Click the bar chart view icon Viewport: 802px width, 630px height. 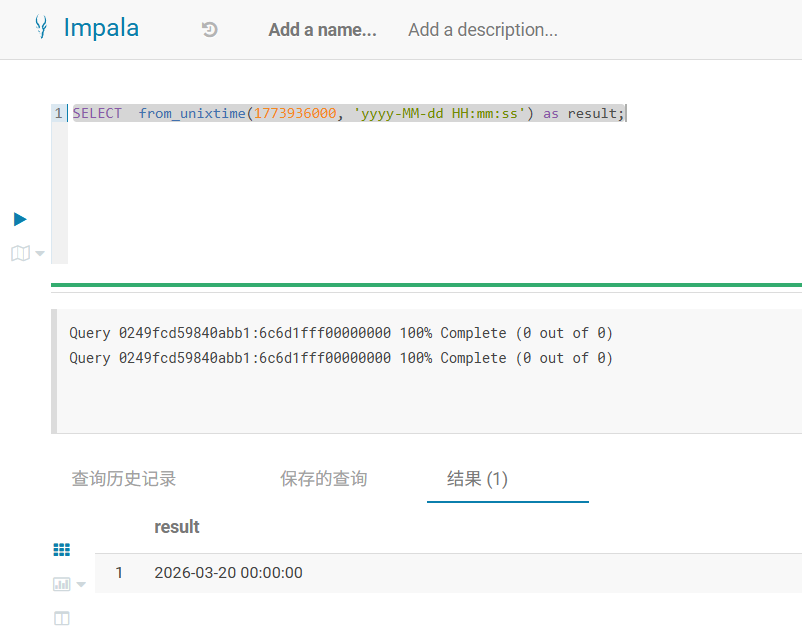point(62,584)
